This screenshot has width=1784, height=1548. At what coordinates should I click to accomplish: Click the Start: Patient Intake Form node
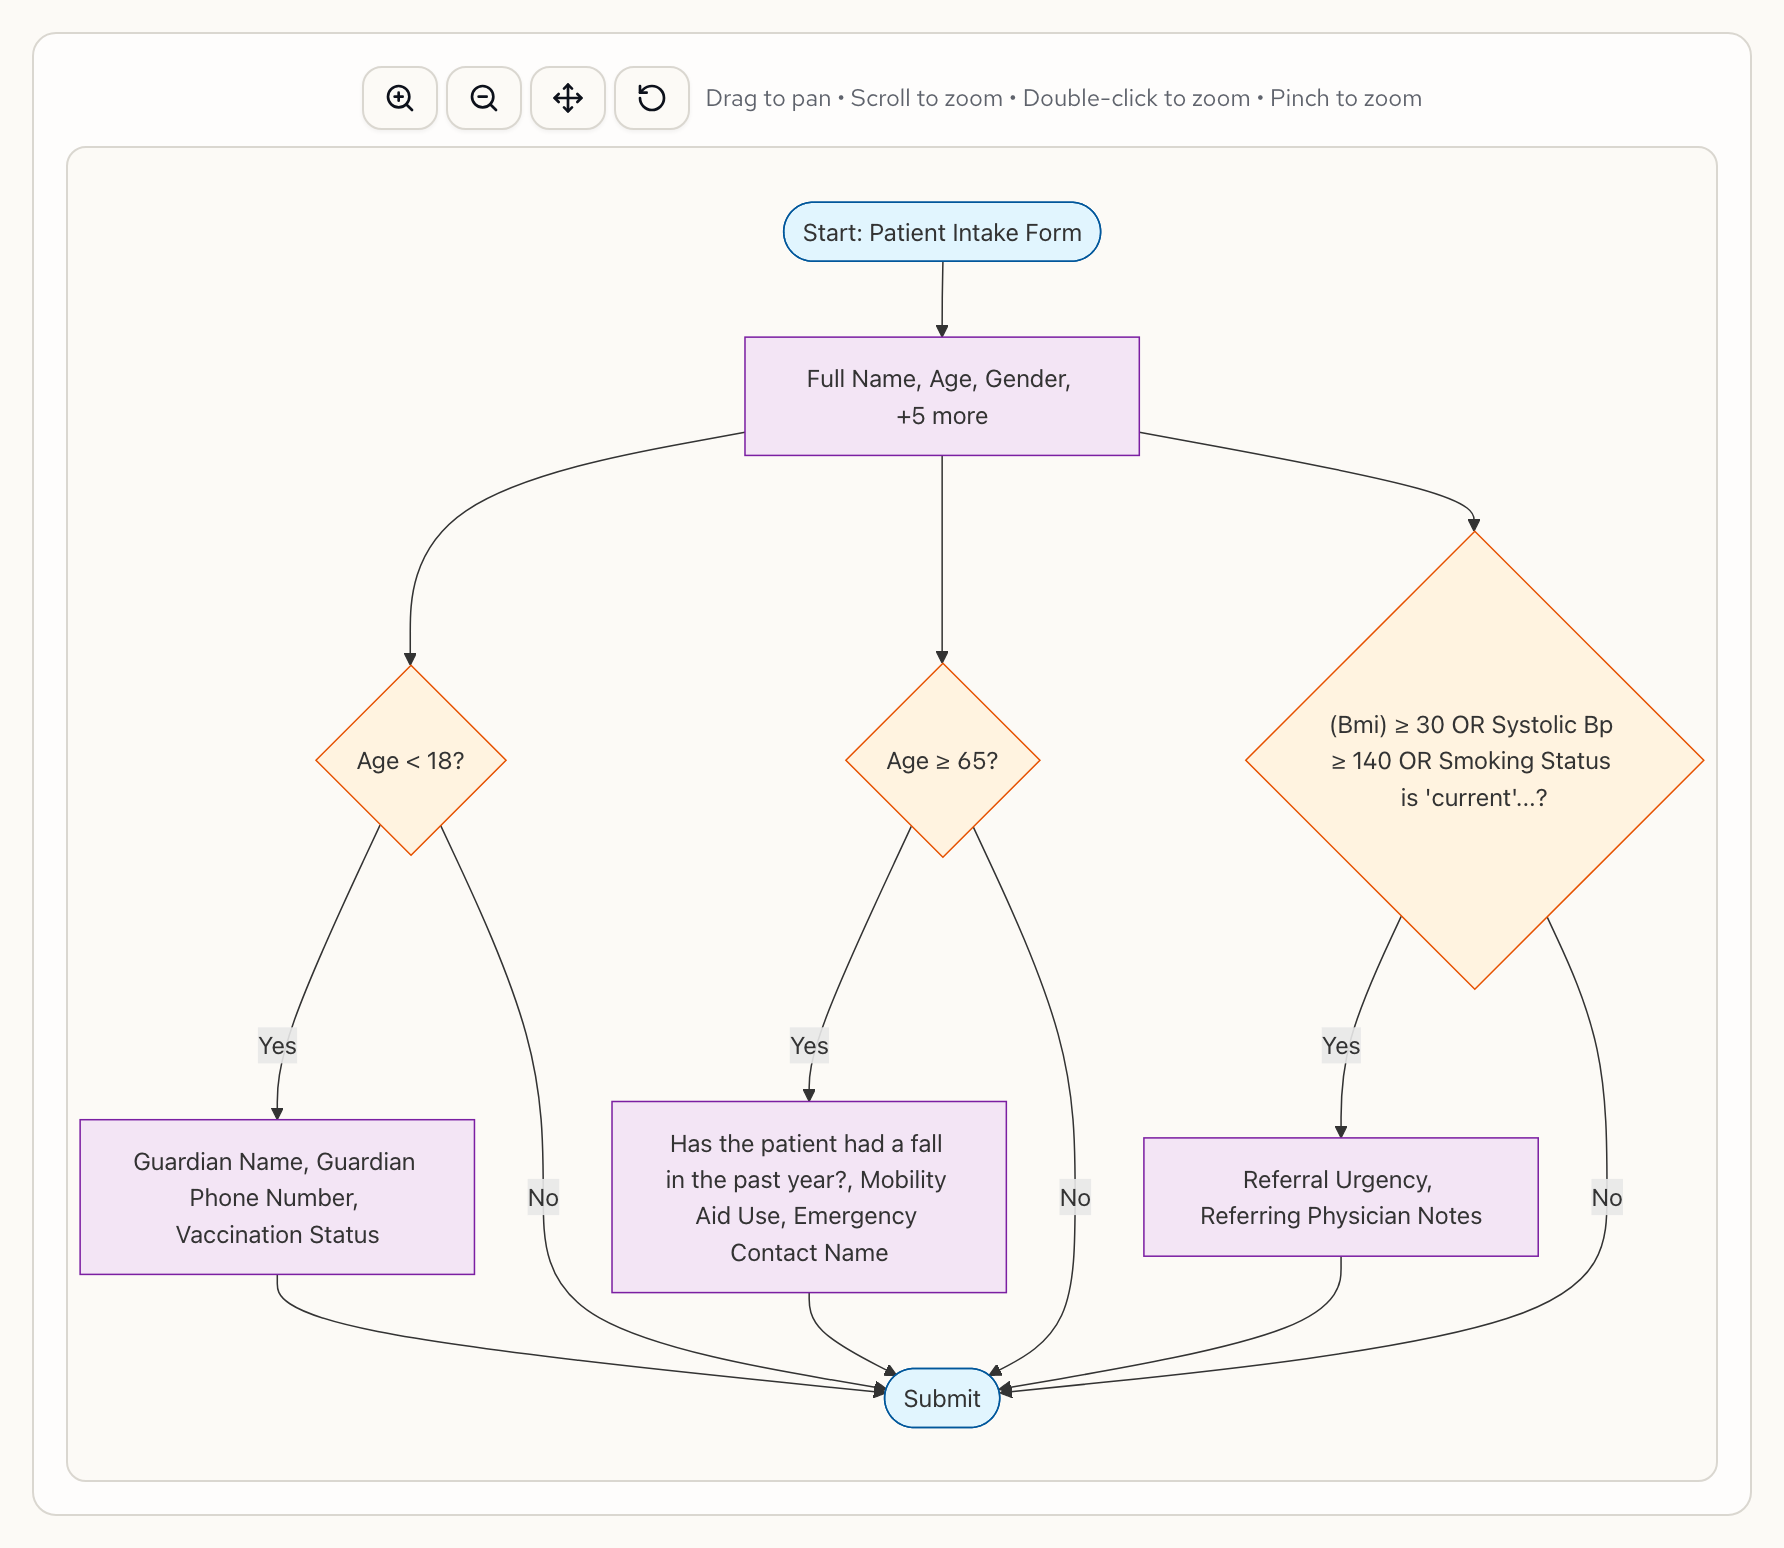[x=941, y=232]
